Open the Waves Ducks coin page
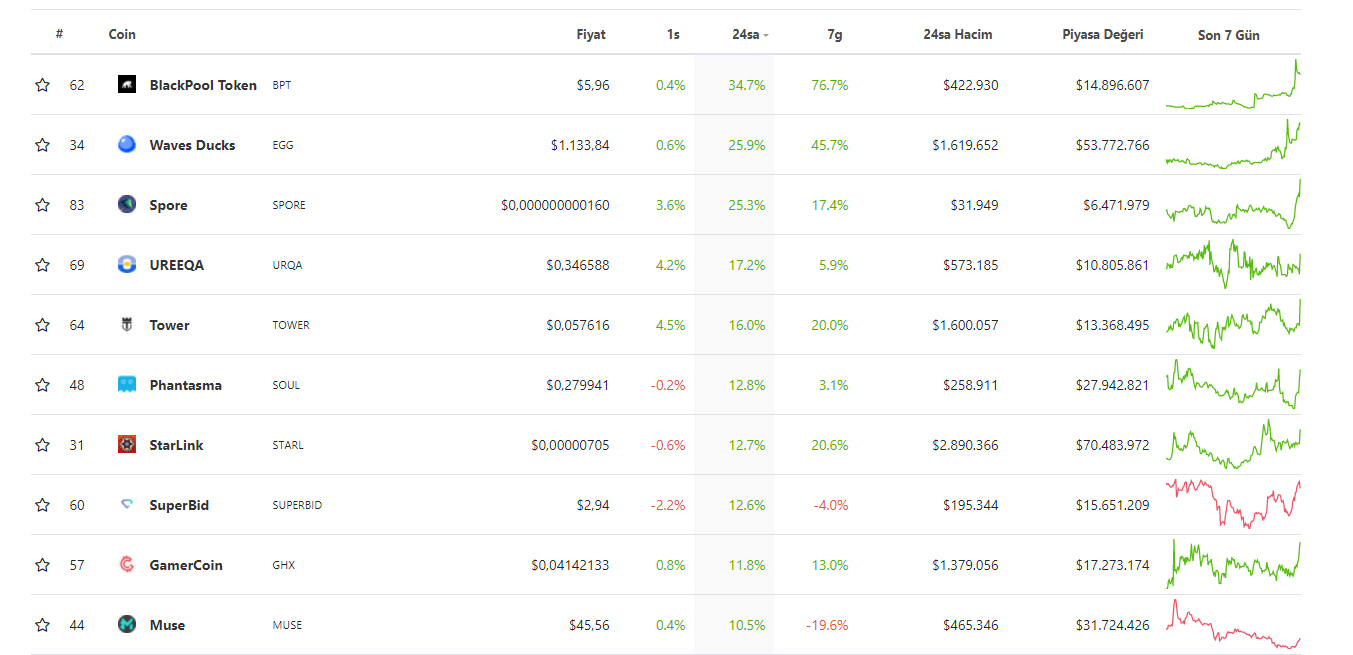This screenshot has width=1353, height=655. [192, 145]
